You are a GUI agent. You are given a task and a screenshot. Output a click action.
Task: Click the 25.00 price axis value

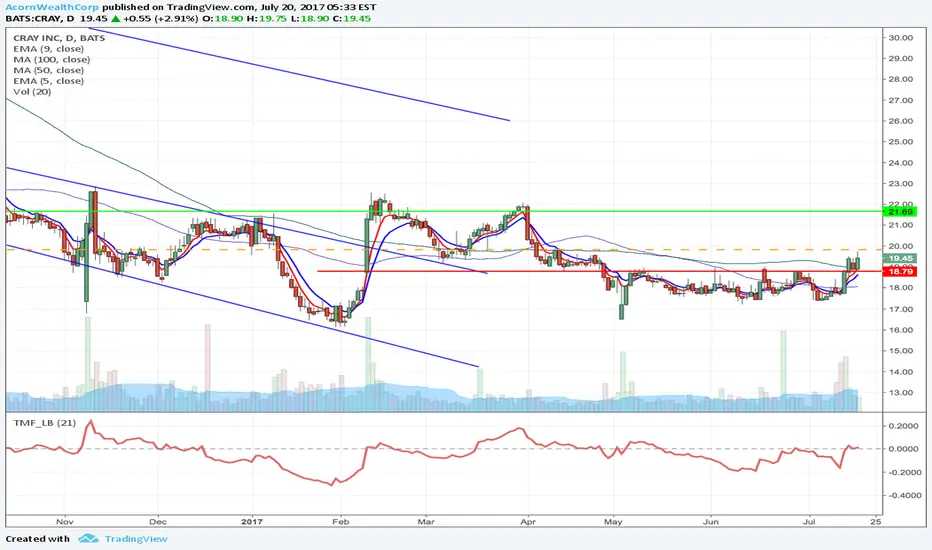[x=900, y=142]
